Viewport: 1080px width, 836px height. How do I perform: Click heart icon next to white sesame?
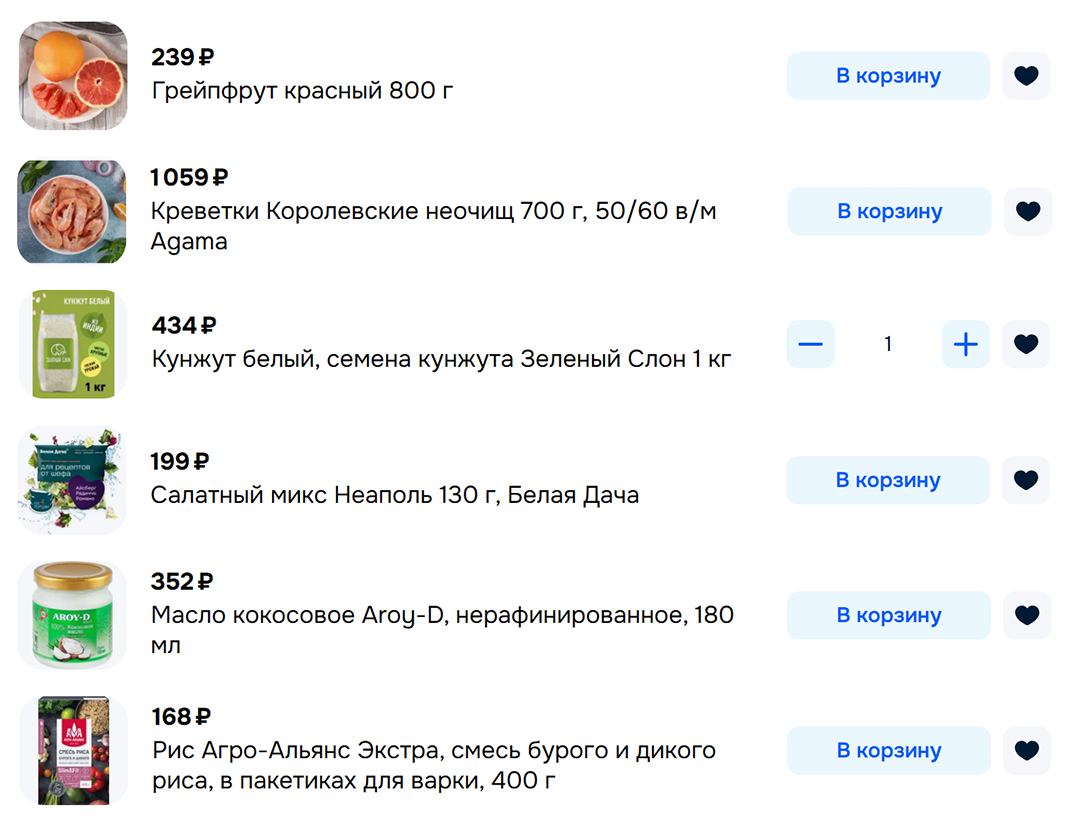[x=1026, y=345]
